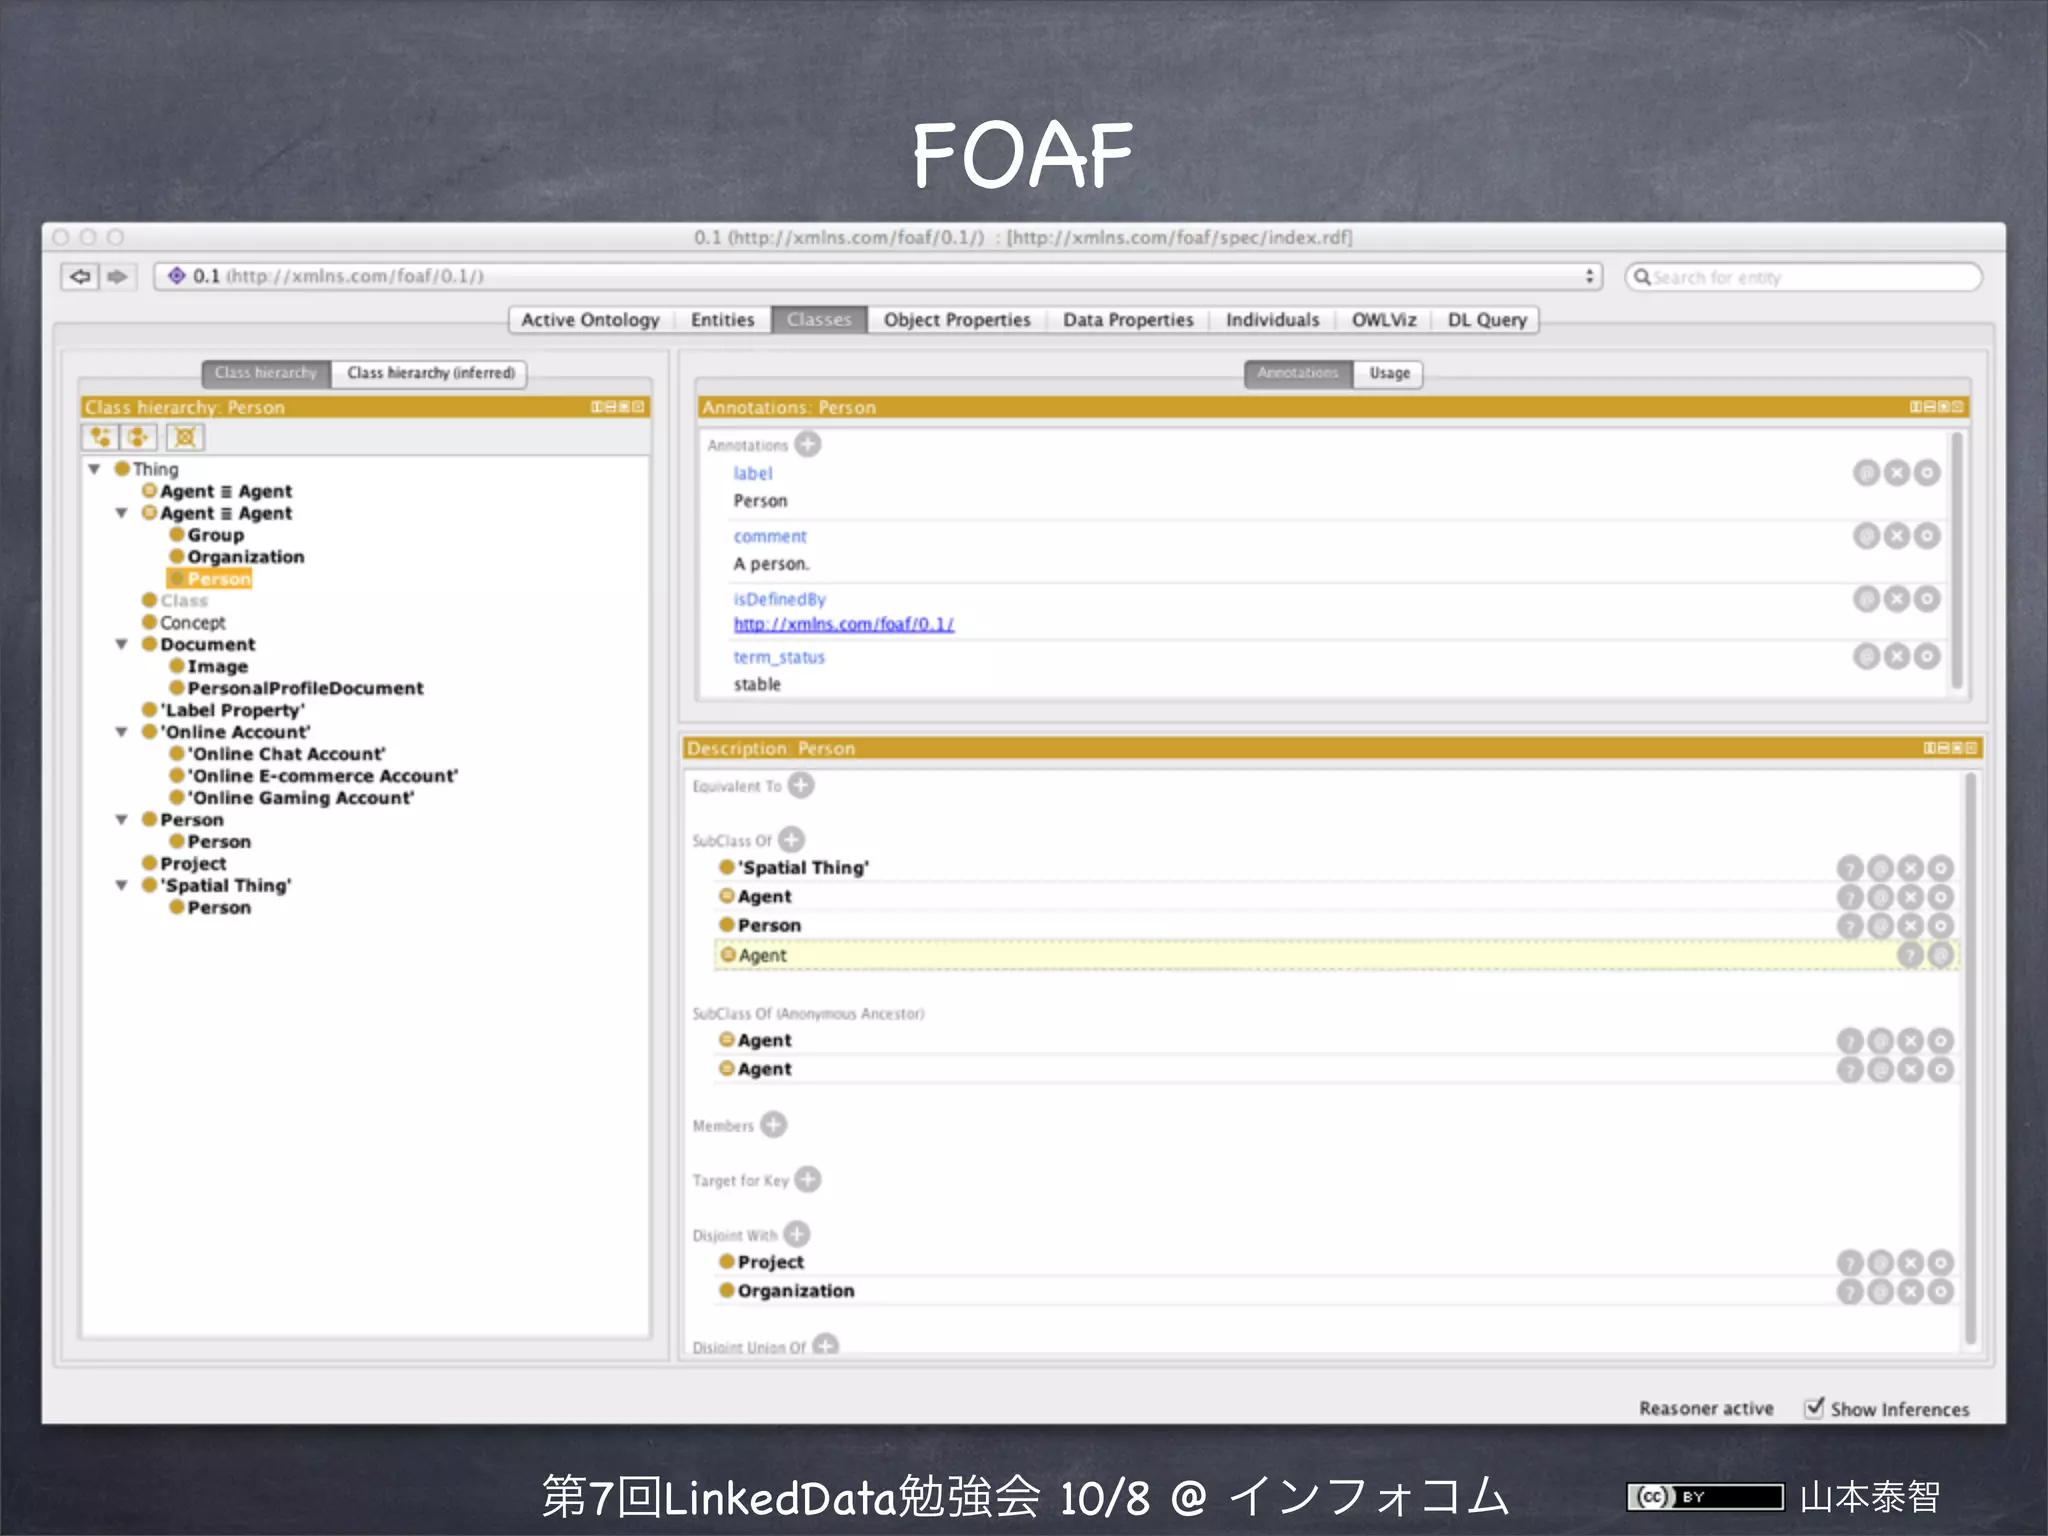Open the http://xmlns.com/foaf/0.1/ link
The width and height of the screenshot is (2048, 1536).
pos(843,624)
